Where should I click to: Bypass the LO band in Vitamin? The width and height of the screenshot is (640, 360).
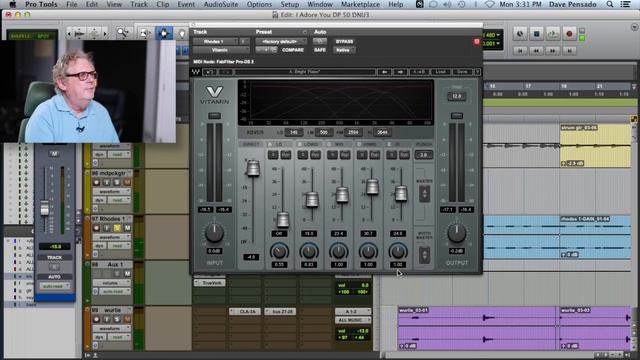click(x=285, y=155)
